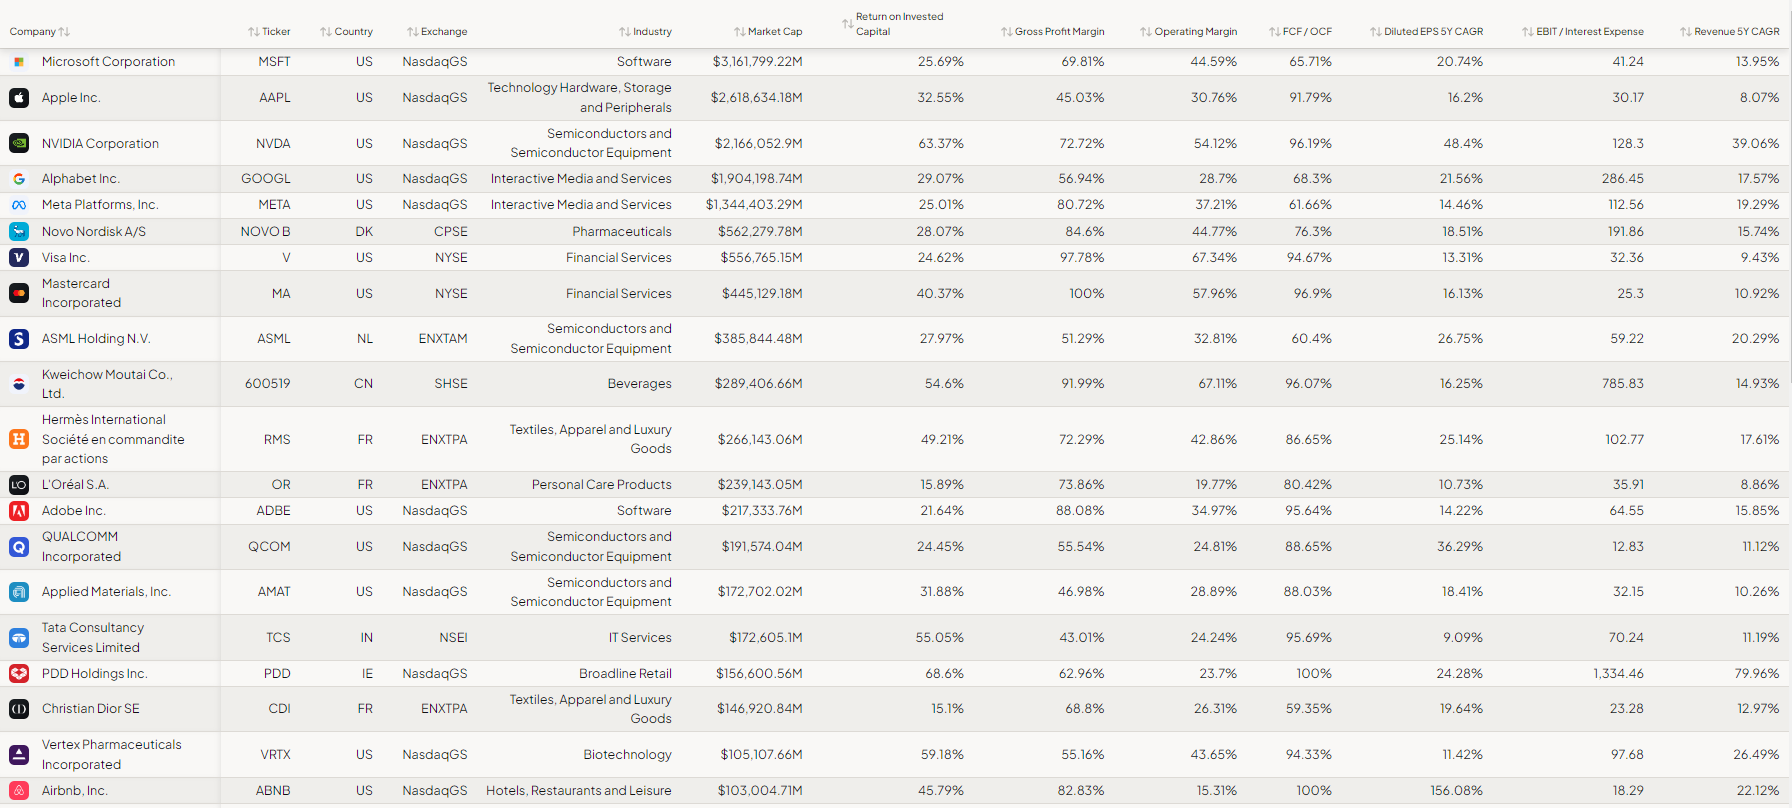This screenshot has height=808, width=1792.
Task: Click the Vertex Pharmaceuticals logo icon
Action: tap(19, 755)
